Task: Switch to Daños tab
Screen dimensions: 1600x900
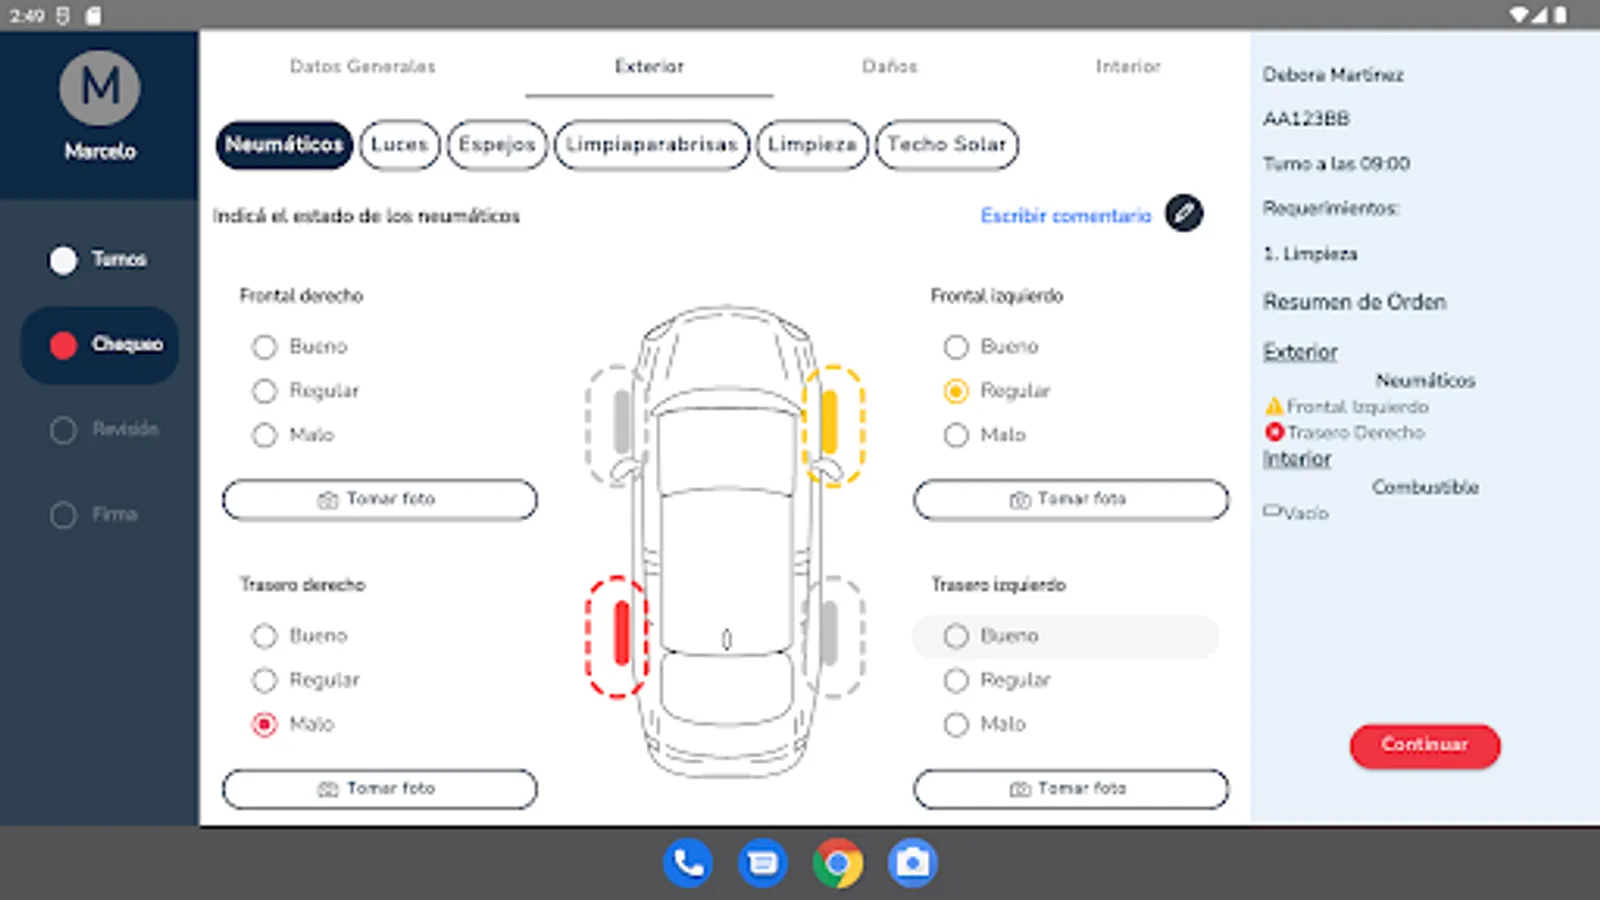Action: click(889, 66)
